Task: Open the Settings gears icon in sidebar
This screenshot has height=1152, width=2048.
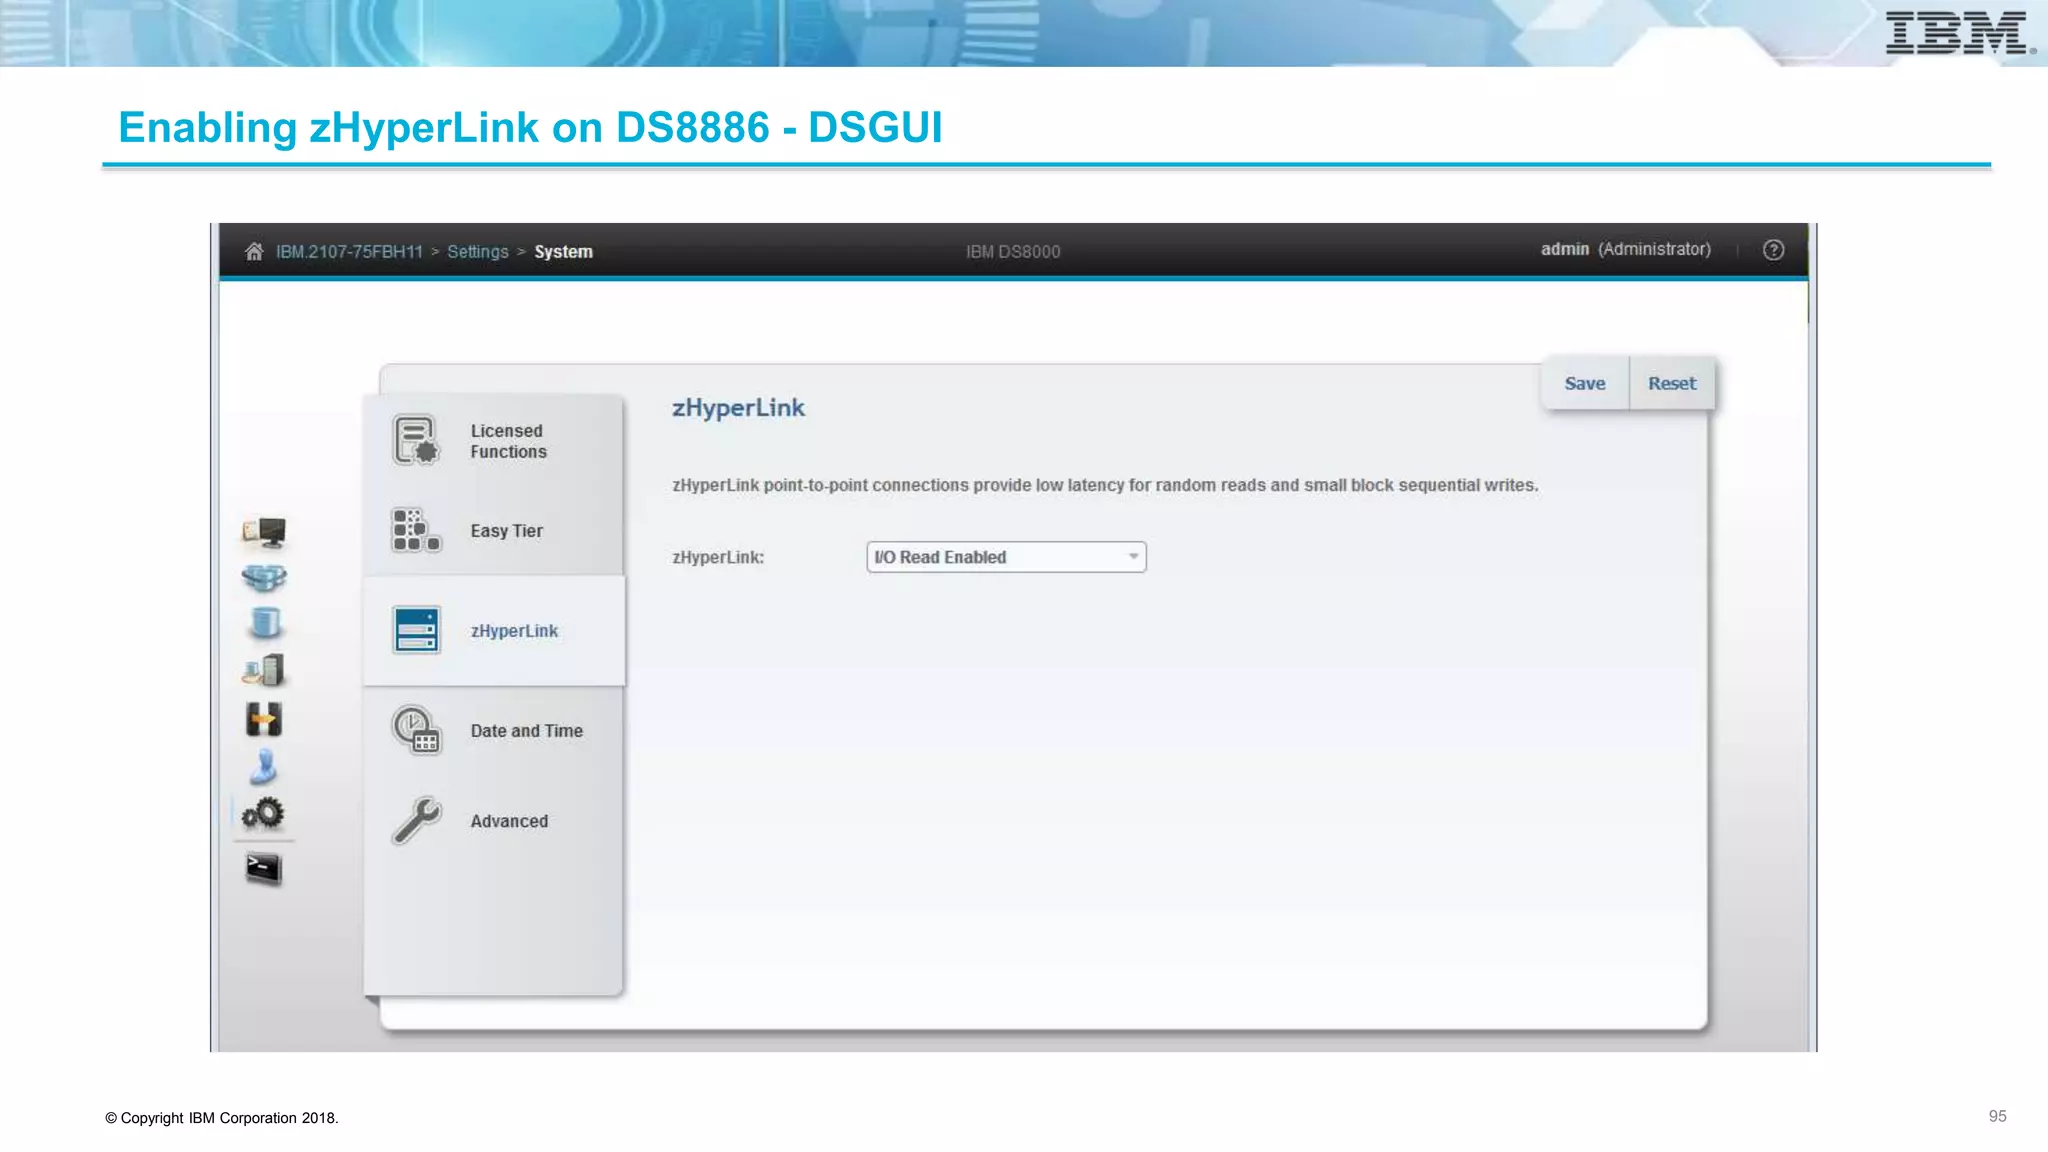Action: 264,813
